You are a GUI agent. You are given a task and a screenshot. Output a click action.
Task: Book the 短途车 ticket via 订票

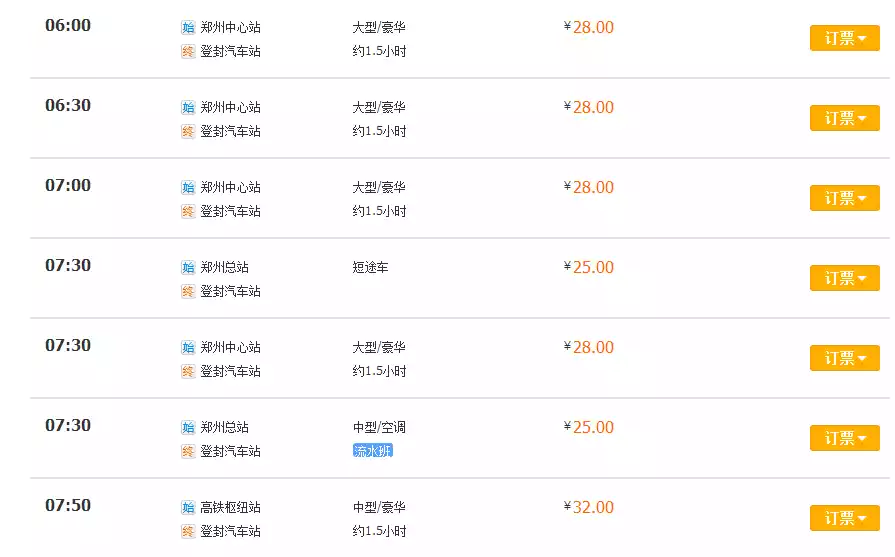[x=844, y=278]
